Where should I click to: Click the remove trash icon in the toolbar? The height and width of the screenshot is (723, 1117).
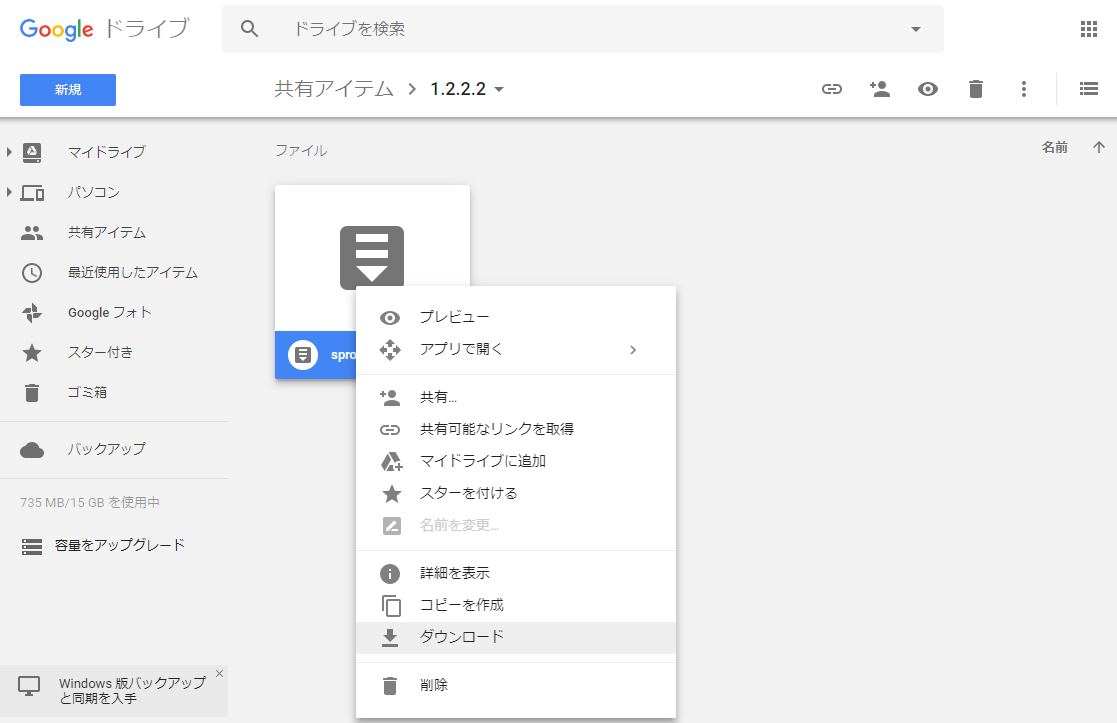[x=975, y=89]
